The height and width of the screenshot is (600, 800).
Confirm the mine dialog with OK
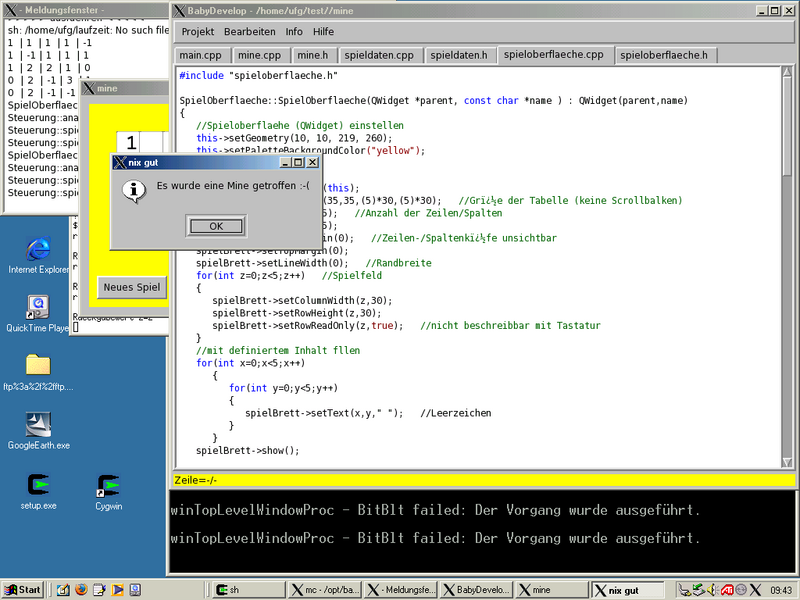216,226
